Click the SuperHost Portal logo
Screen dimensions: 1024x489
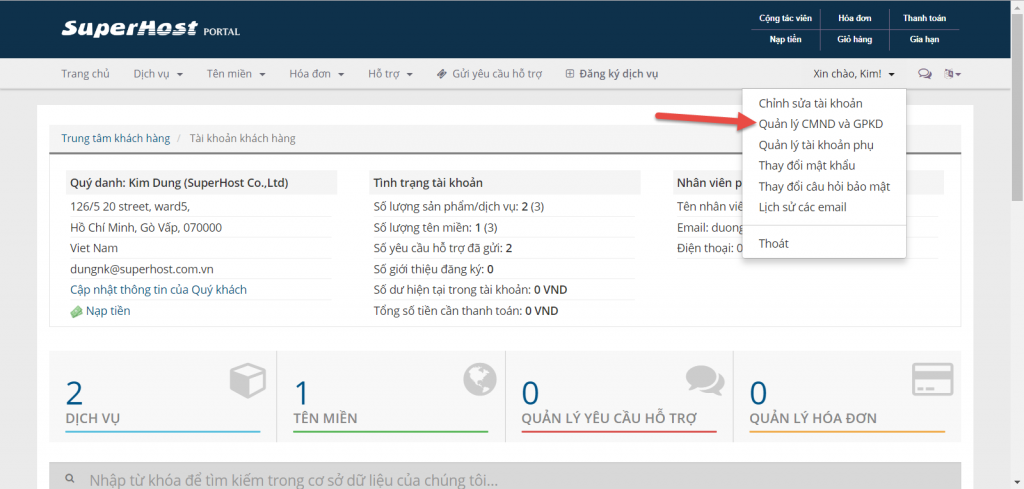pos(150,29)
